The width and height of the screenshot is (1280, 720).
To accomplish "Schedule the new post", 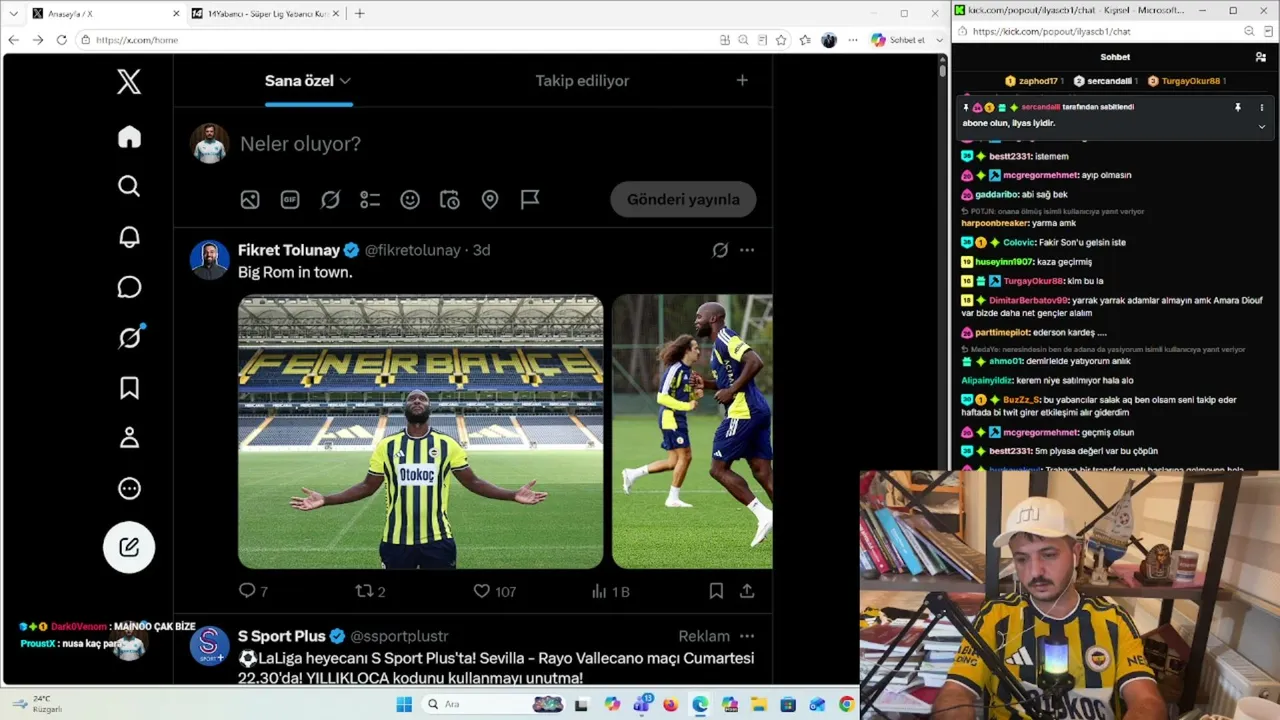I will click(450, 200).
